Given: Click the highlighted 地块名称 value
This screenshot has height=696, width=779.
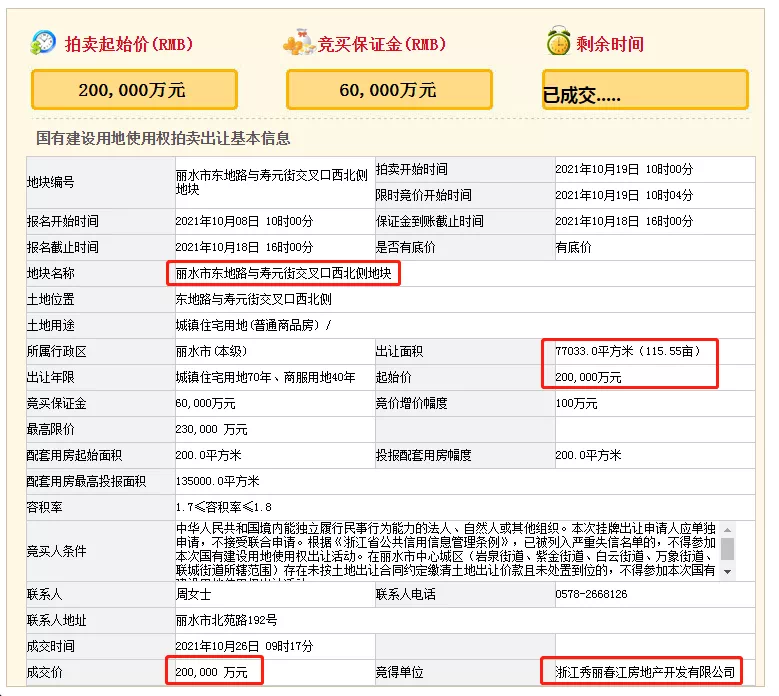Looking at the screenshot, I should pos(284,273).
